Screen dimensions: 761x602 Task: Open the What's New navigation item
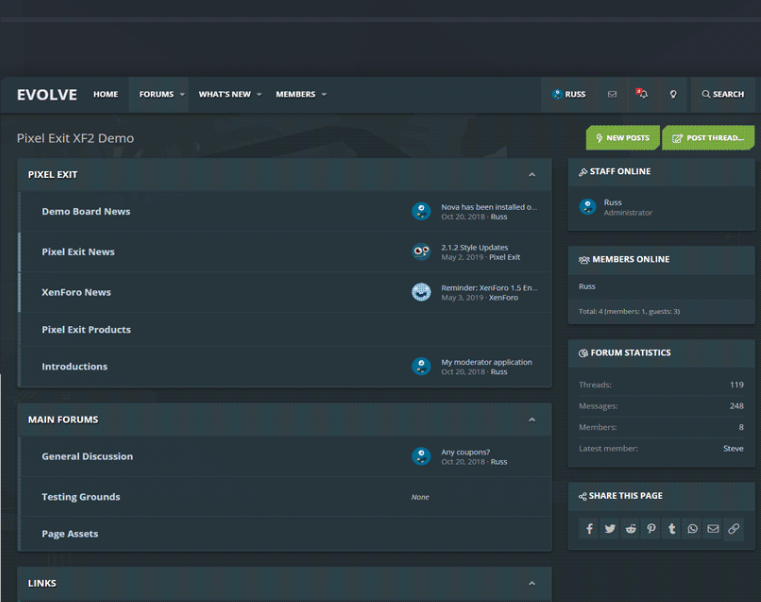(x=225, y=94)
